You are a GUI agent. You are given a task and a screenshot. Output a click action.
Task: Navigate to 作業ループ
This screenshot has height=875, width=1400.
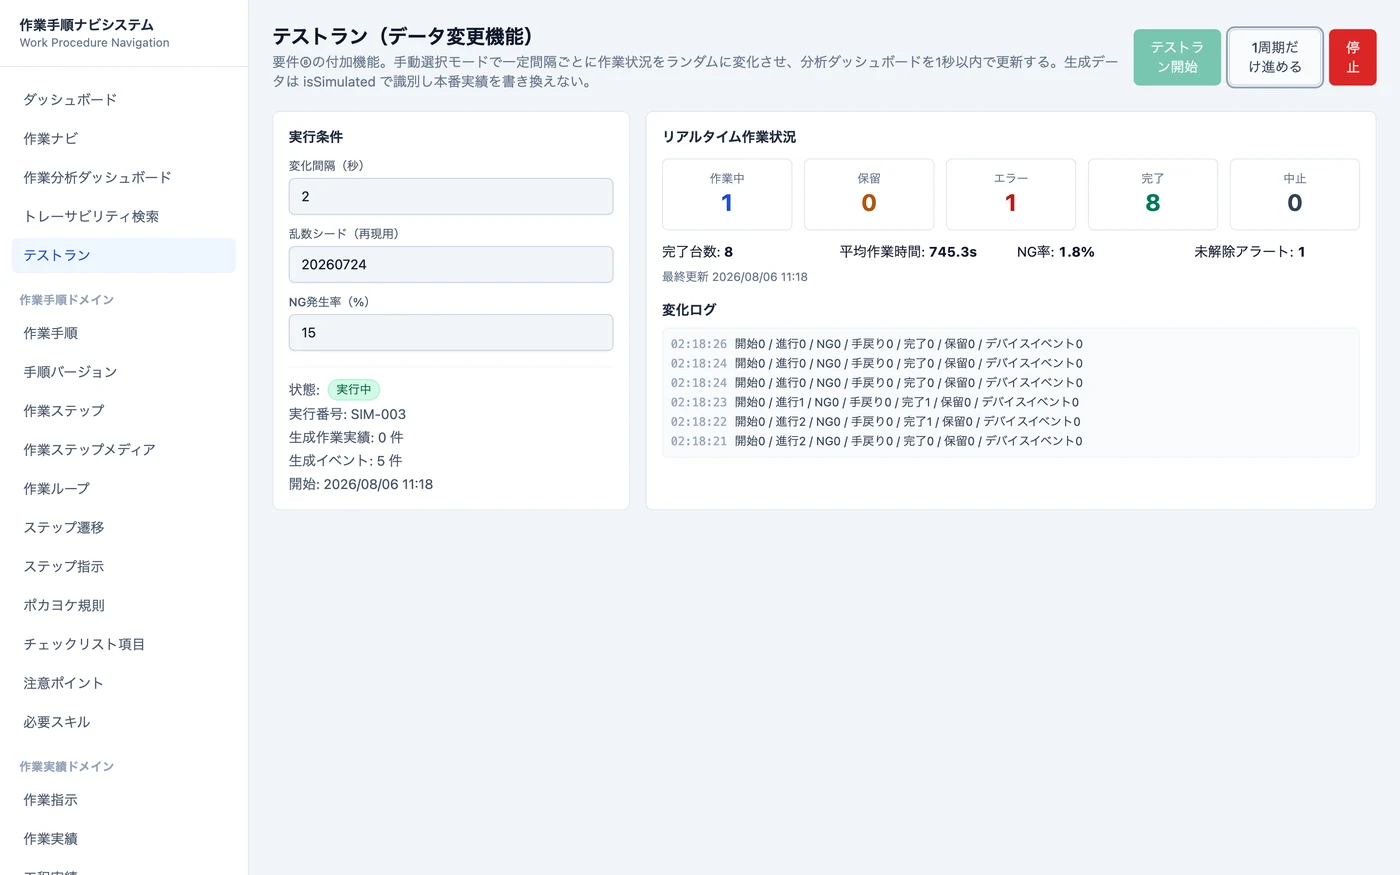coord(124,489)
